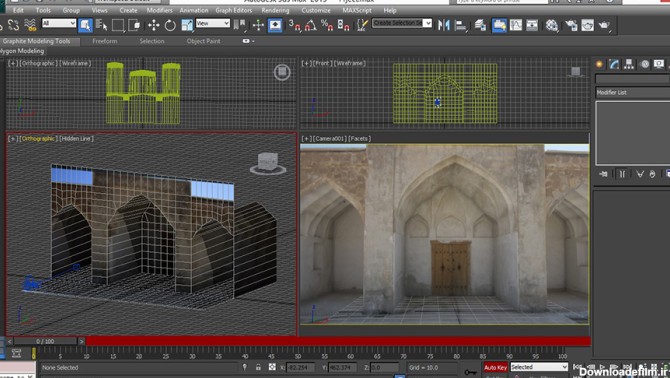Click the X coordinate input field

coord(301,367)
